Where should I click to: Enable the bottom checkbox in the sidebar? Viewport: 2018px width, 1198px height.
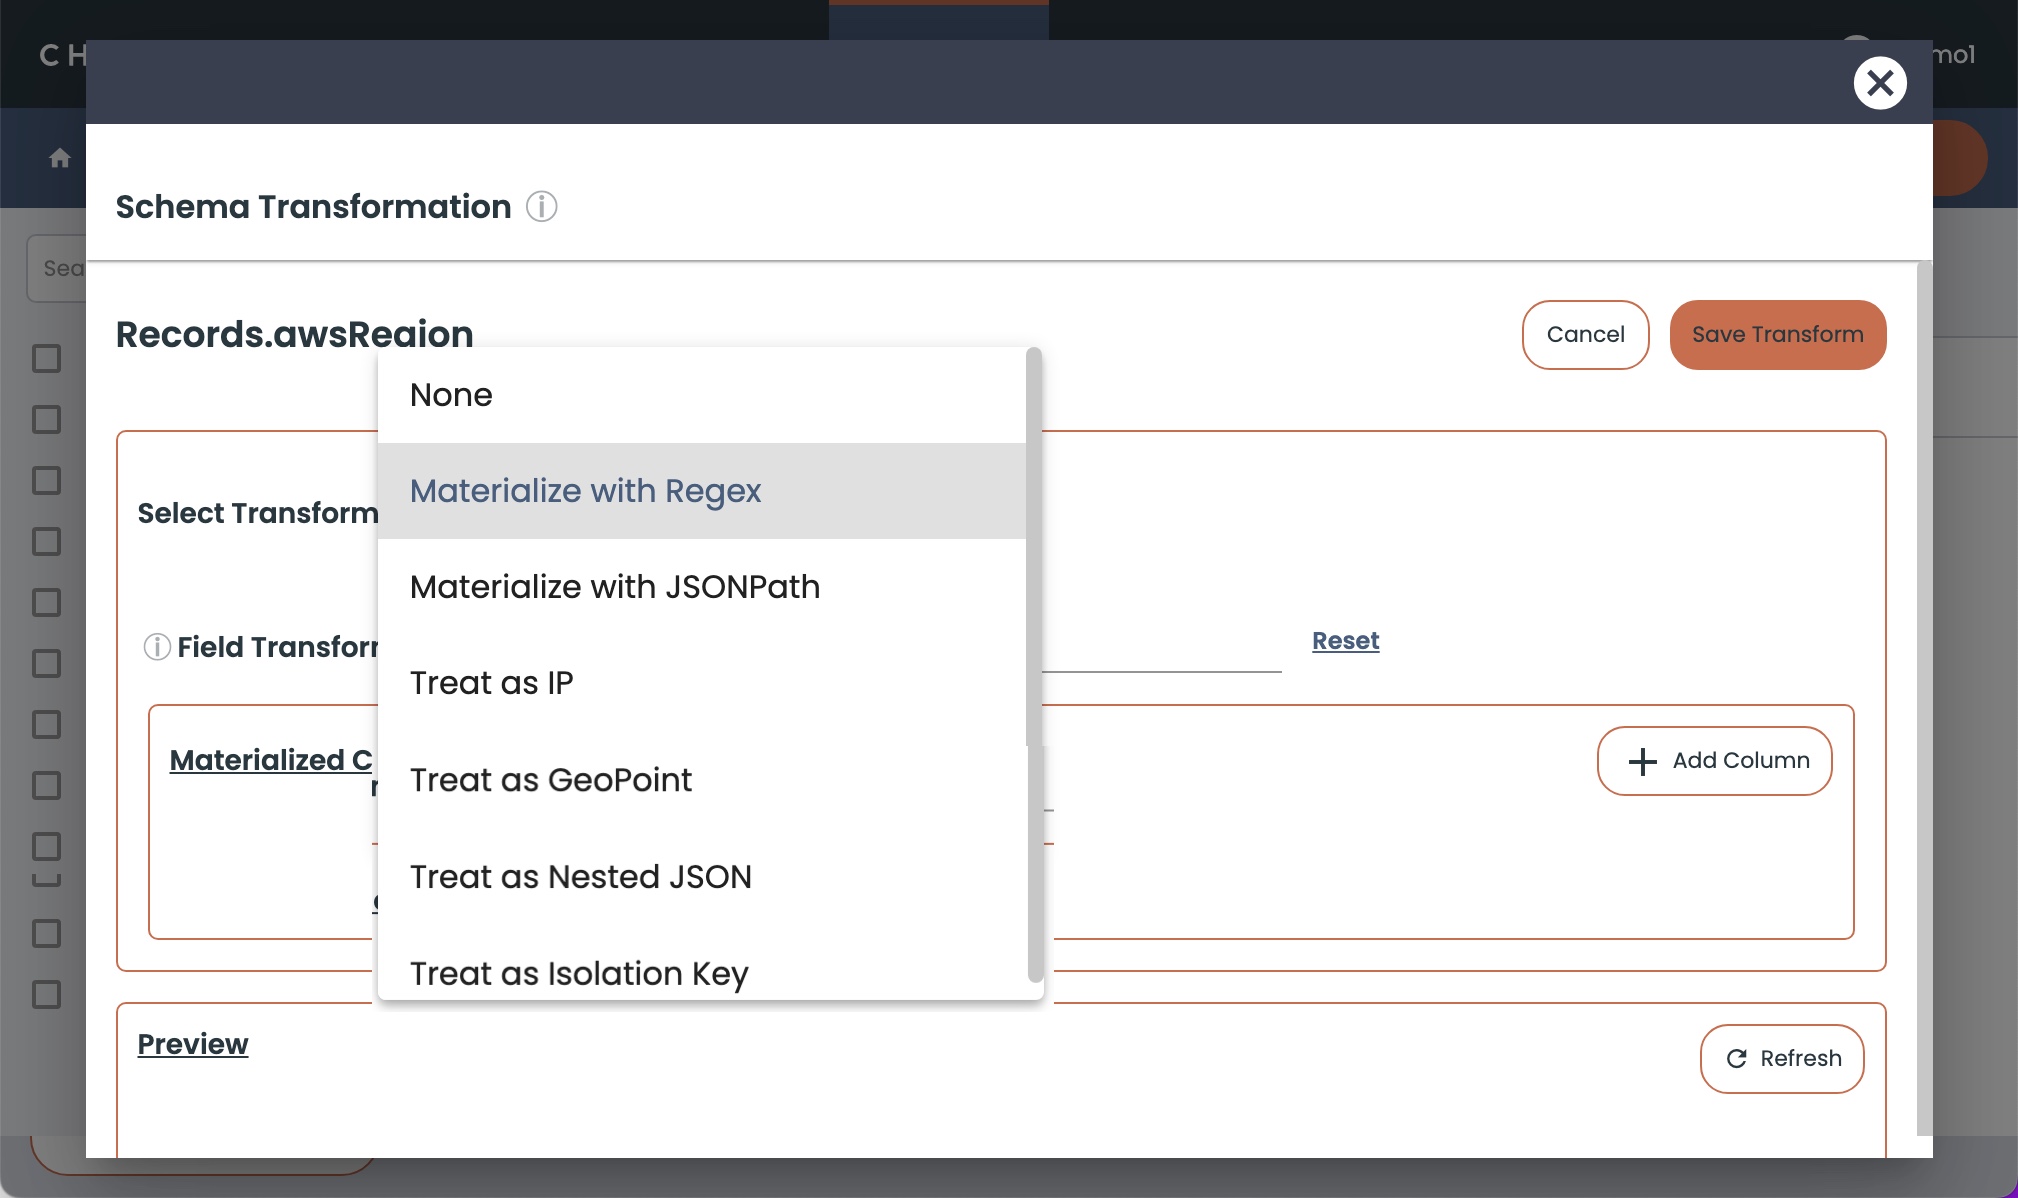pos(44,995)
